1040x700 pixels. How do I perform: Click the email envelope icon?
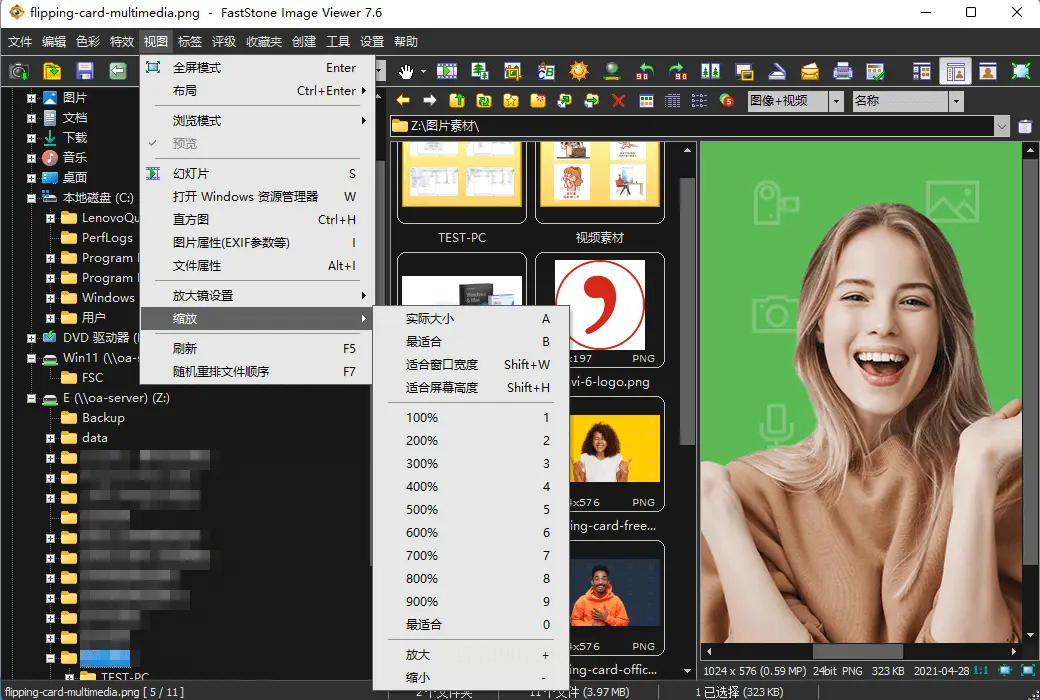point(810,71)
